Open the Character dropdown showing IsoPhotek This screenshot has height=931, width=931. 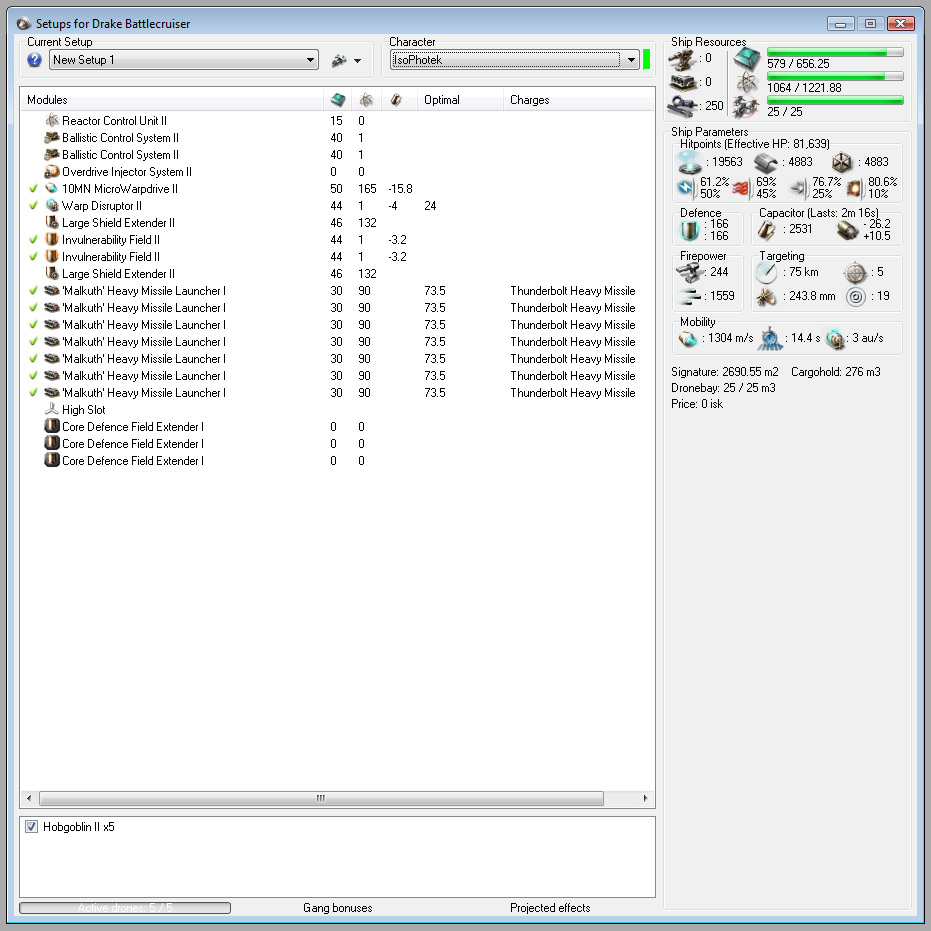pos(514,60)
